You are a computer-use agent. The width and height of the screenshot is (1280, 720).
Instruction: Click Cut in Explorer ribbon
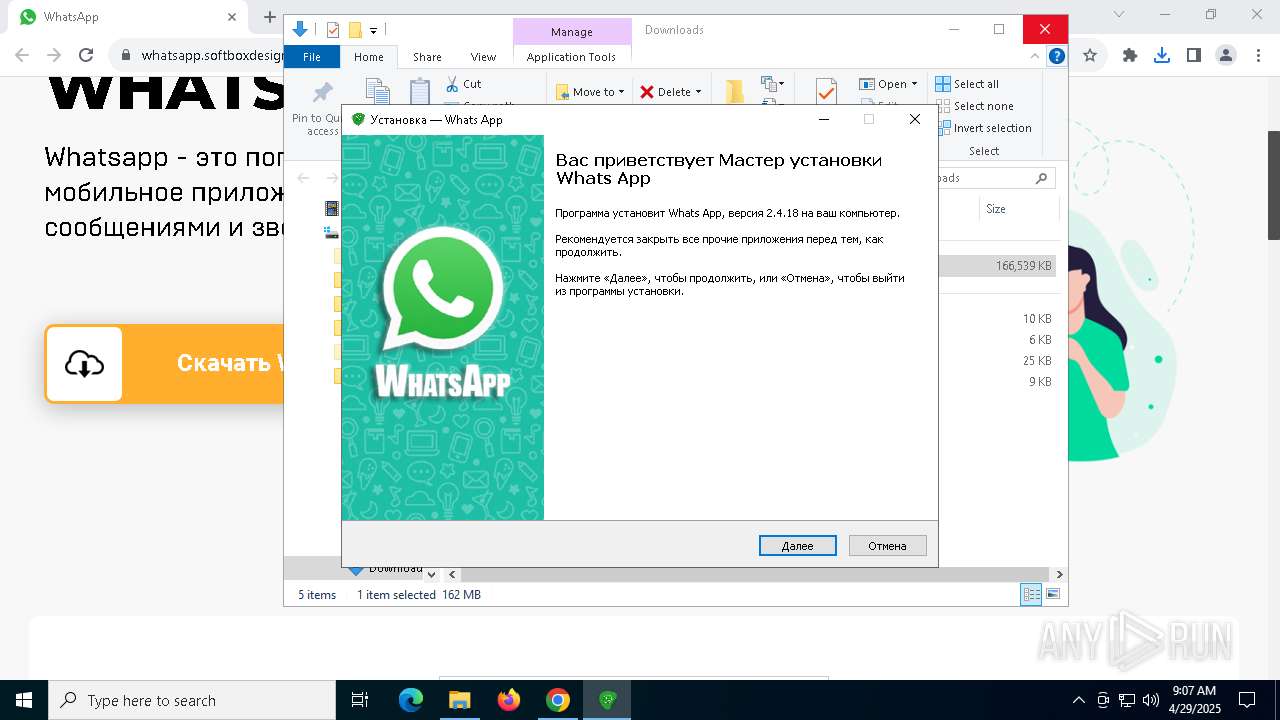click(x=464, y=84)
